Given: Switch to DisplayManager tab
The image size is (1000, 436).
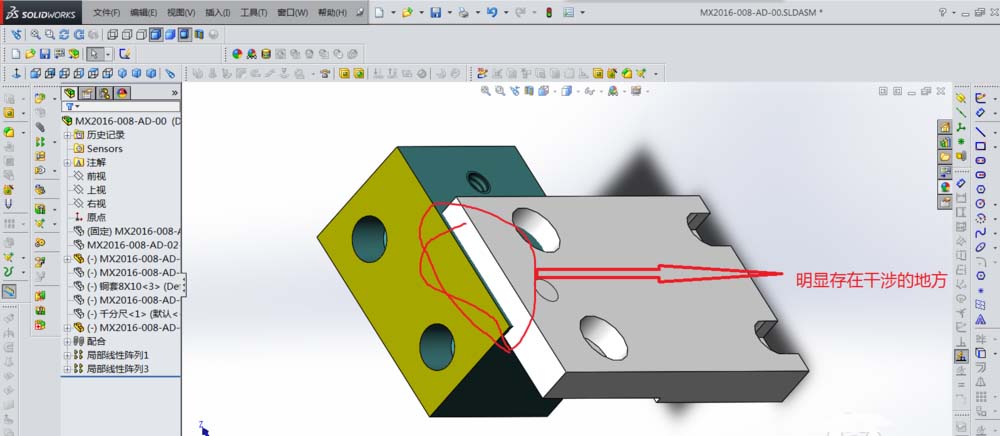Looking at the screenshot, I should pyautogui.click(x=122, y=92).
